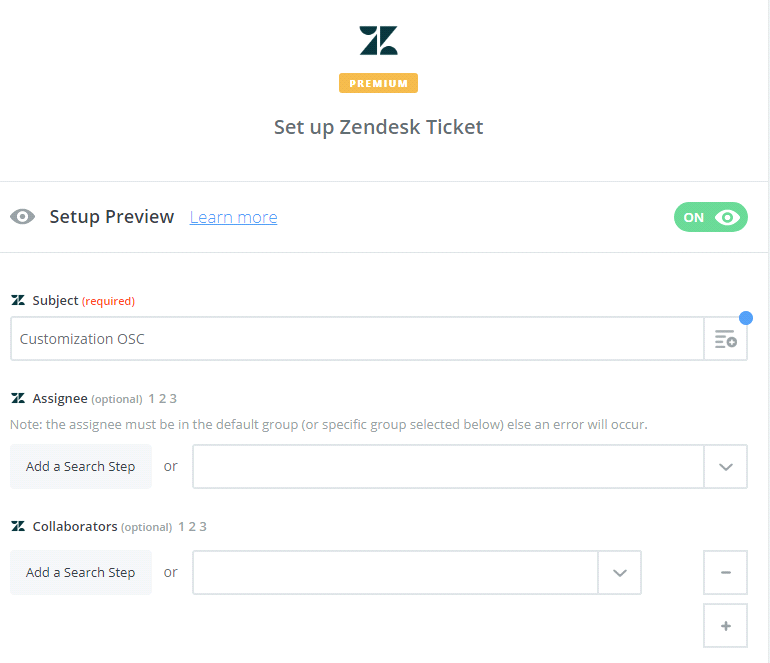Expand the Collaborators dropdown arrow
The height and width of the screenshot is (663, 770).
coord(619,573)
